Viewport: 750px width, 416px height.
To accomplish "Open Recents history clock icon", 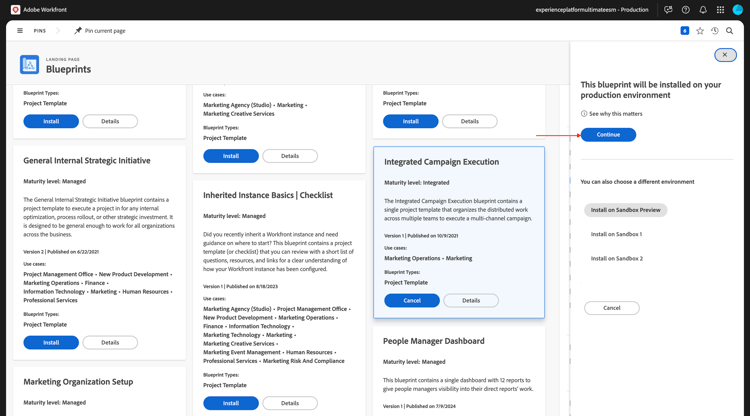I will tap(715, 31).
